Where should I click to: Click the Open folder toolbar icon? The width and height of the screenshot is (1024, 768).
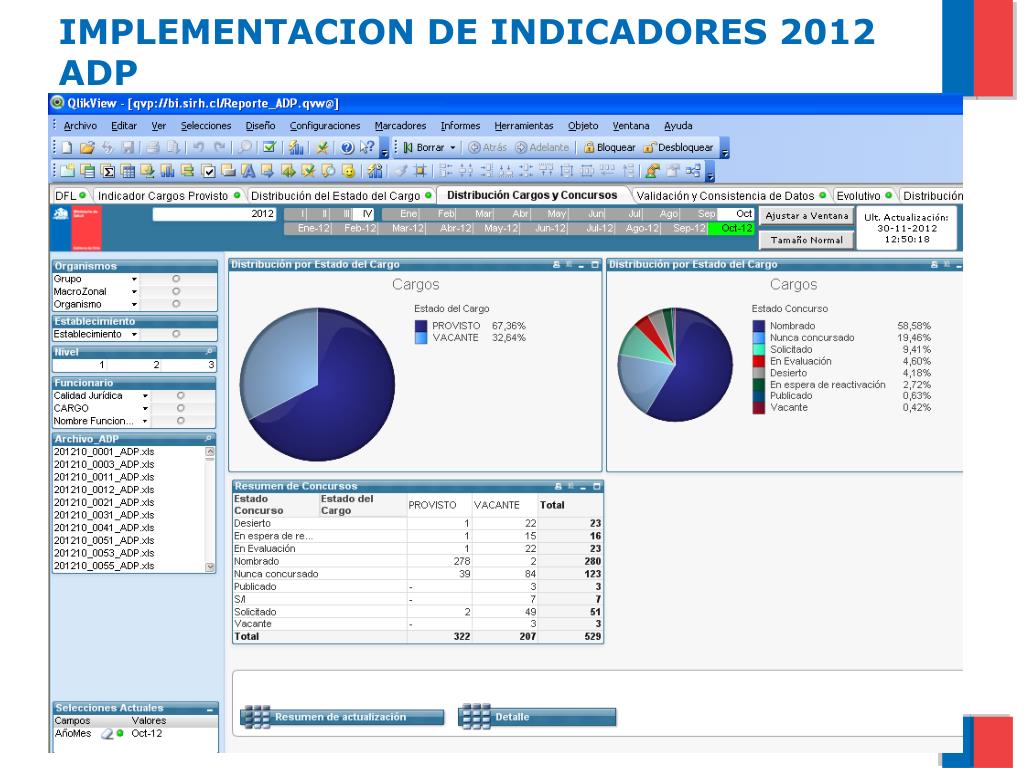87,148
